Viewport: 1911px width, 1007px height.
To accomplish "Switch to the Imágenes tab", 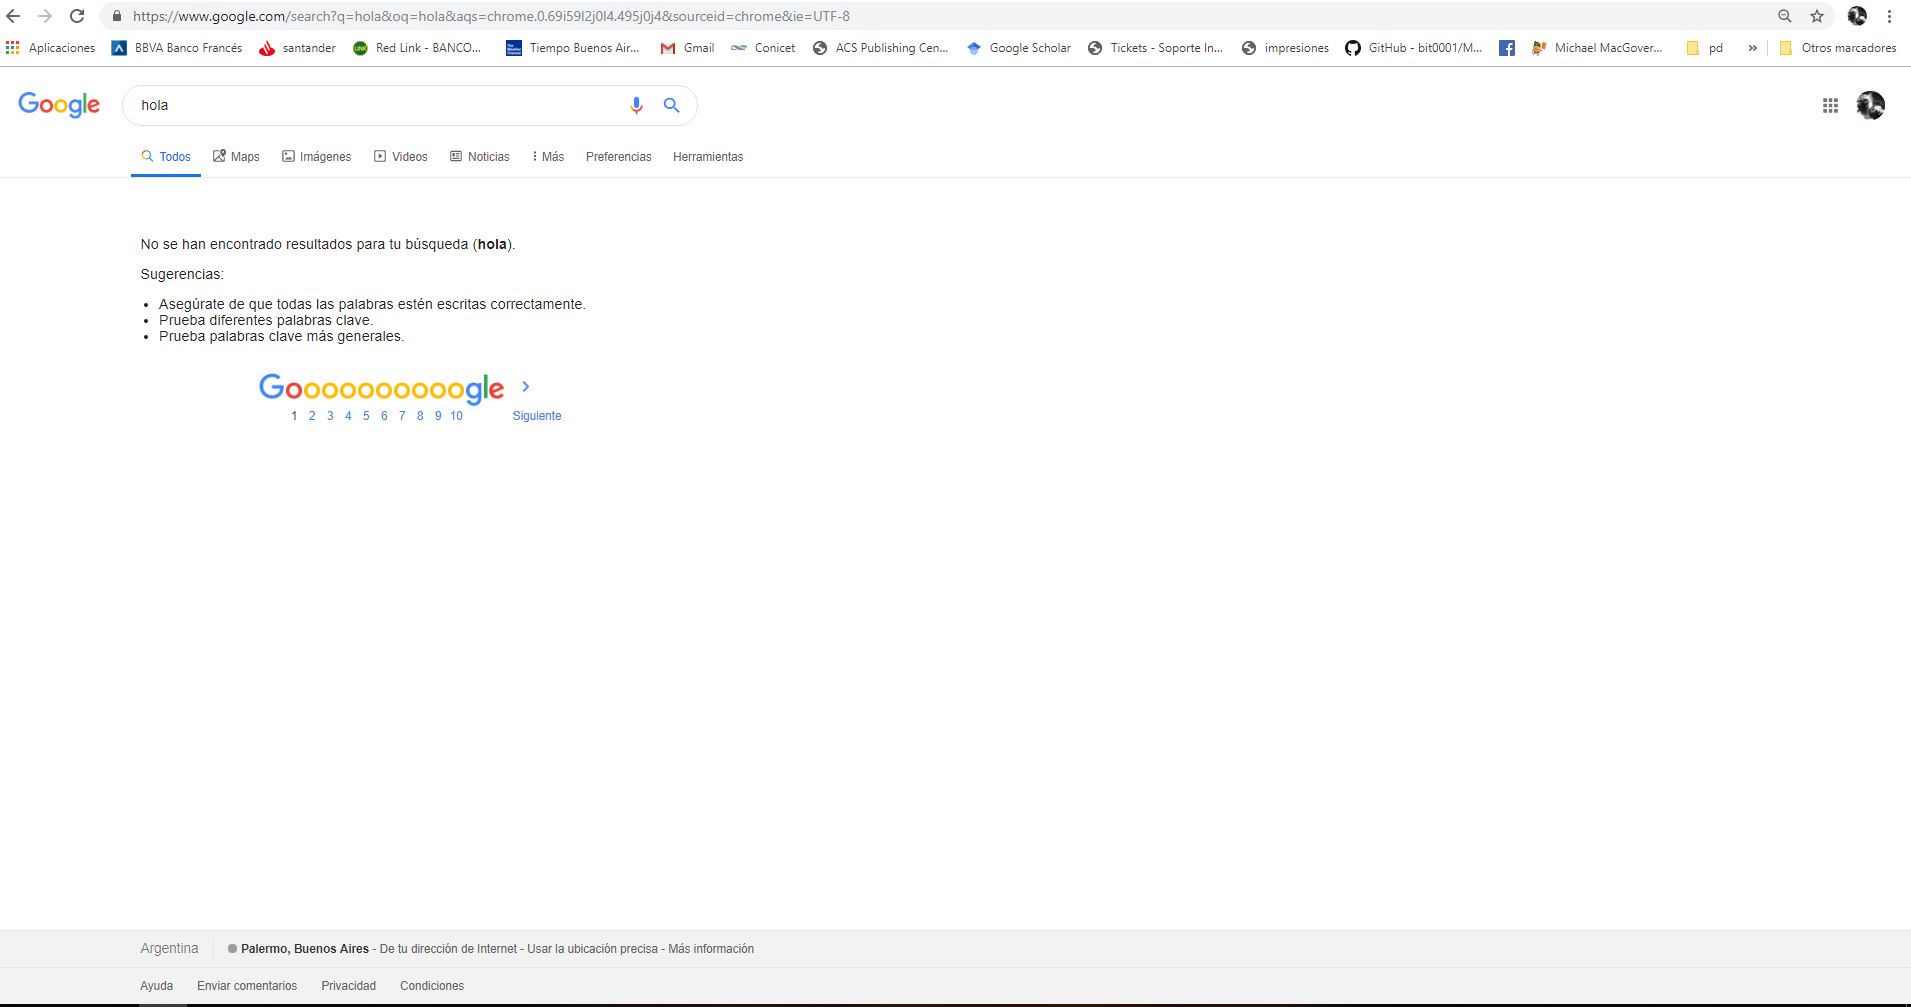I will point(317,157).
